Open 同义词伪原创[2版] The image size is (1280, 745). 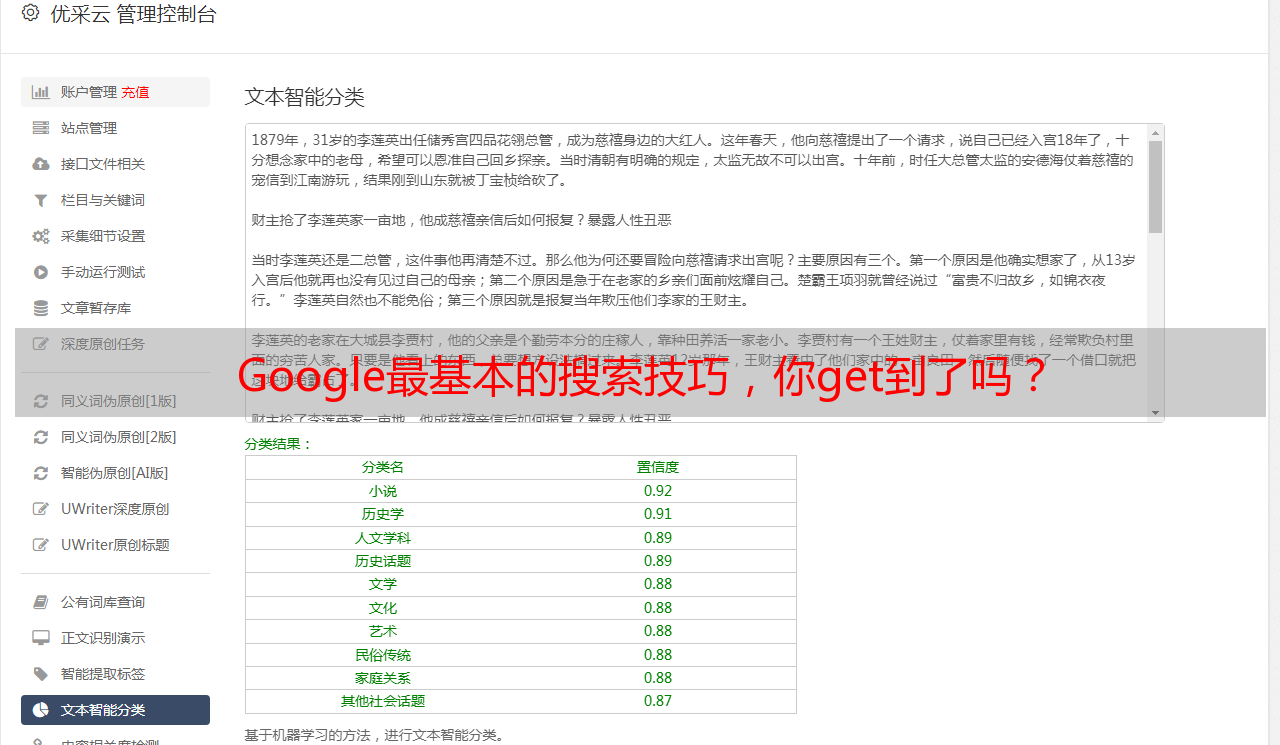point(115,437)
